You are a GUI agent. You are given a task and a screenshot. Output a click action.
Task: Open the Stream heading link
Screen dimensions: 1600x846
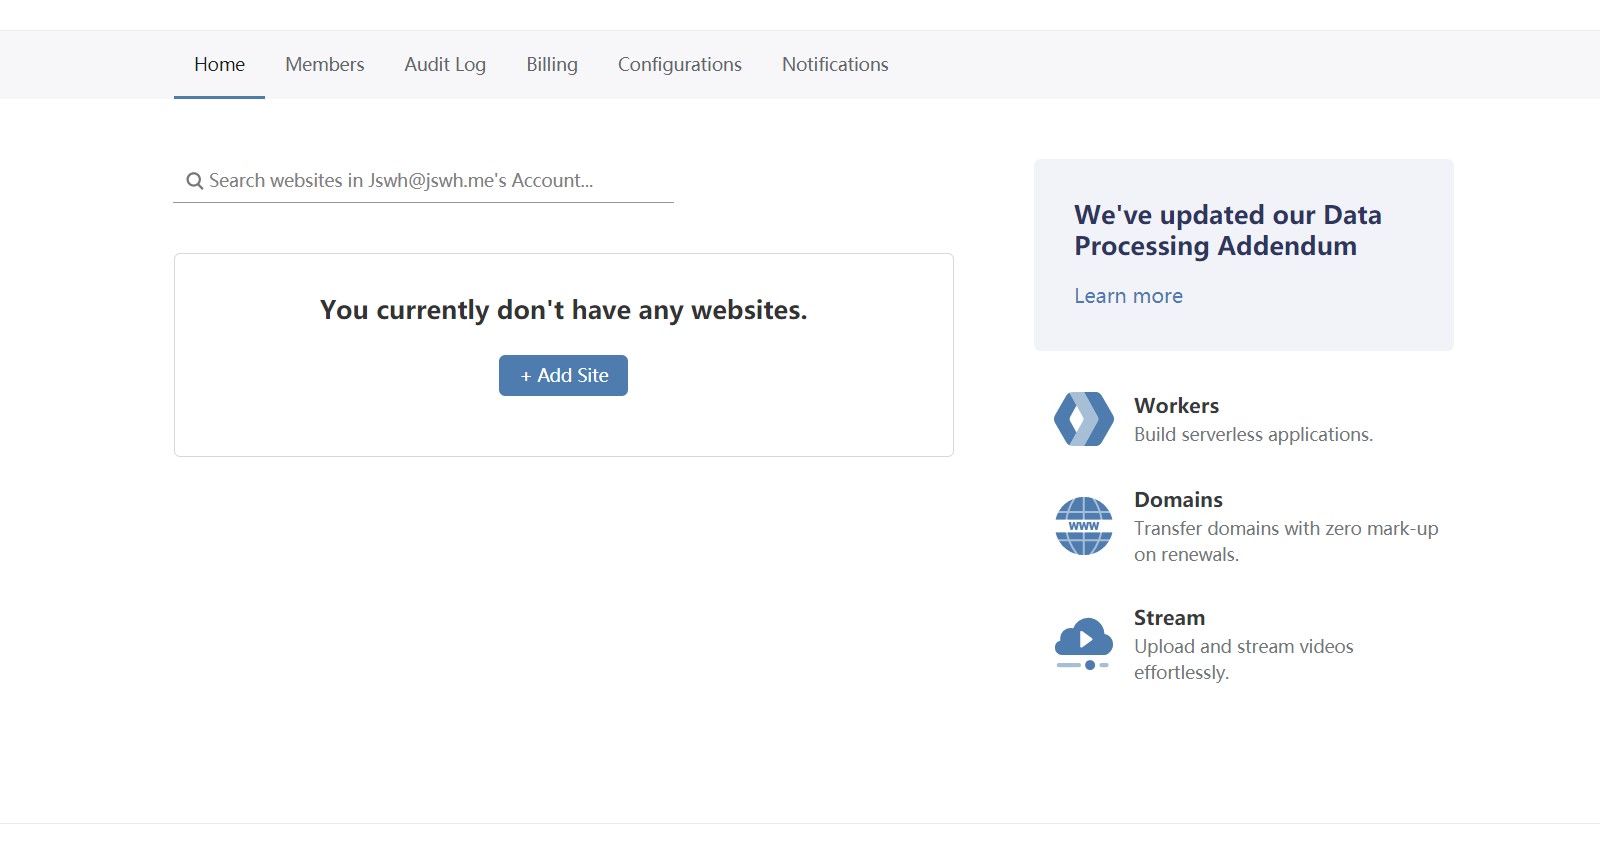(1169, 618)
